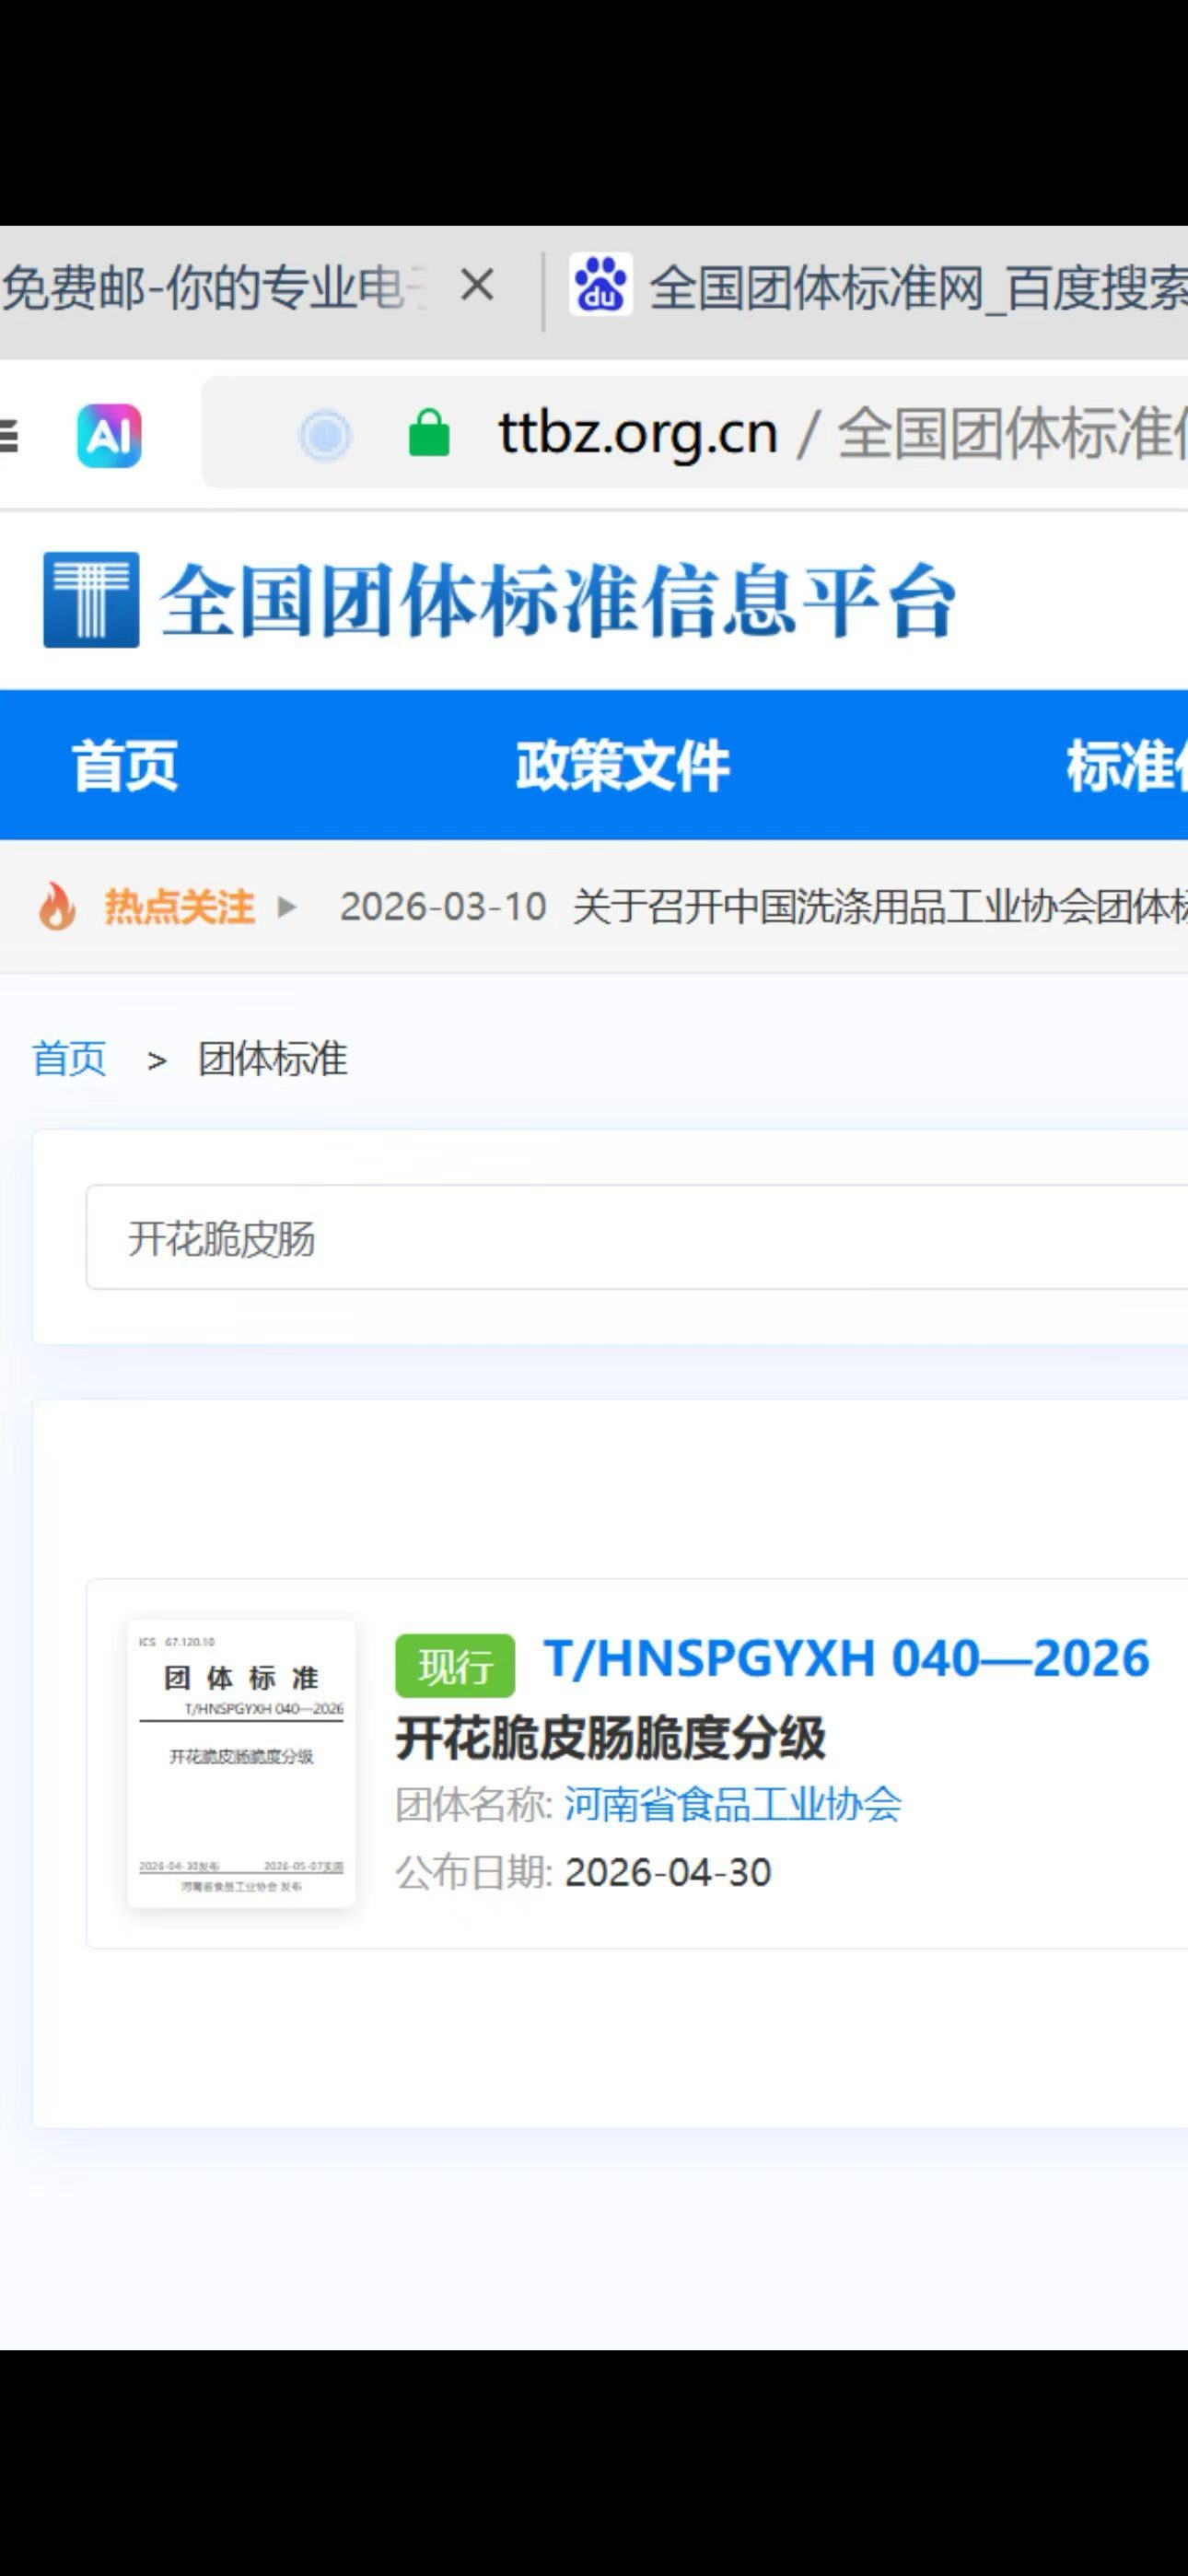Open the AI assistant icon

coord(109,435)
